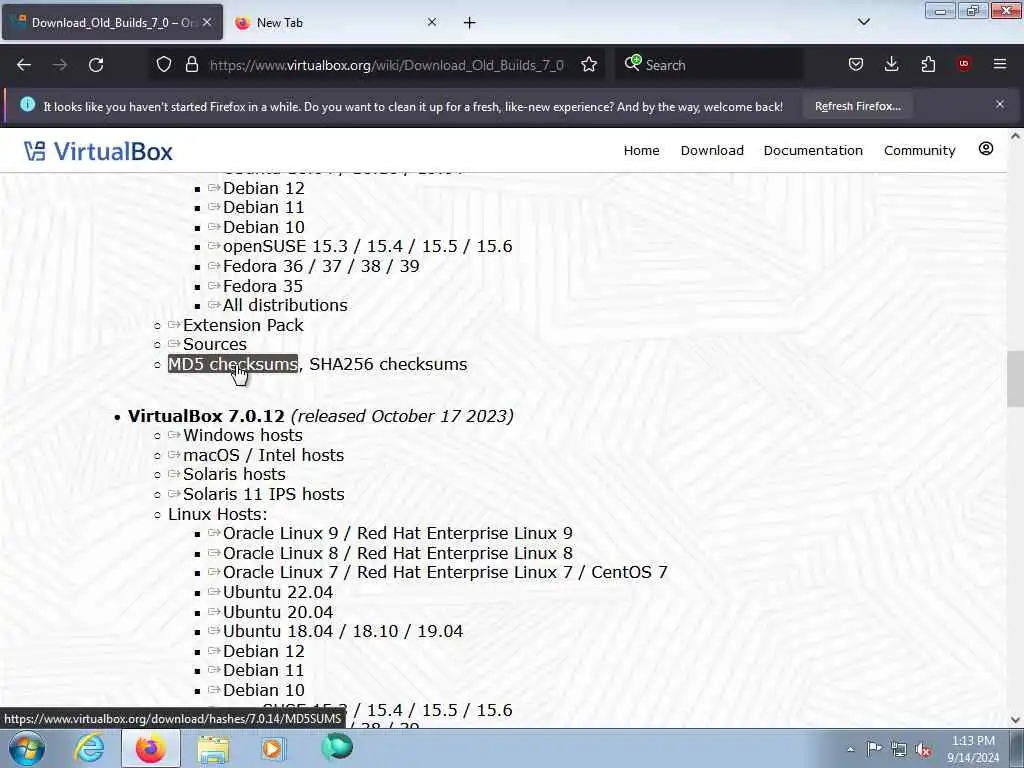Viewport: 1024px width, 768px height.
Task: Open the media player taskbar icon
Action: click(273, 748)
